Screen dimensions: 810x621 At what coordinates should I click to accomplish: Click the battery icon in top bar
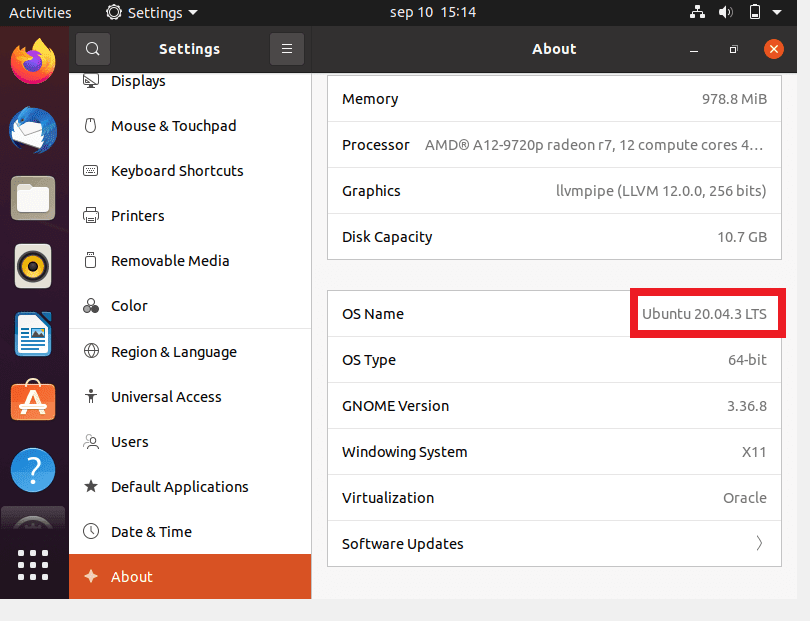point(755,12)
